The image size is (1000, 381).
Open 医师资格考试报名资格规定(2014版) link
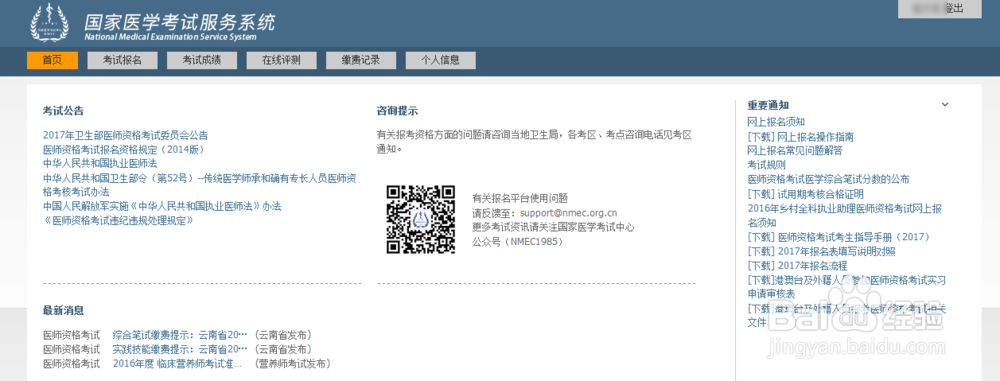coord(124,149)
